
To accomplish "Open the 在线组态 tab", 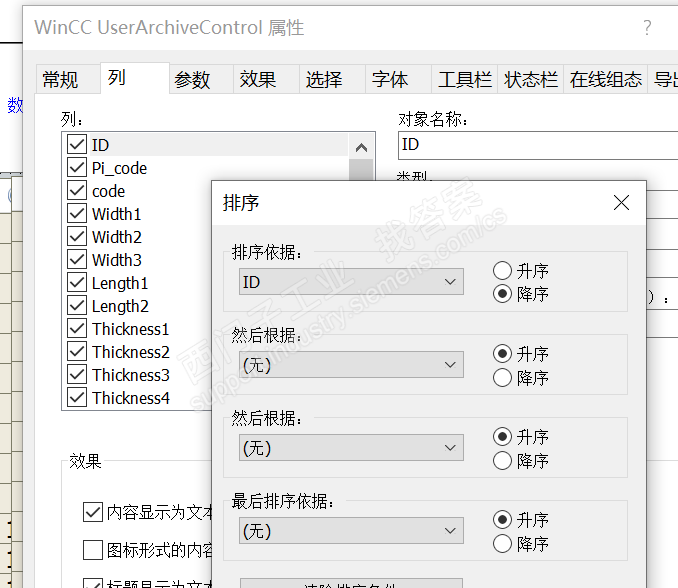I will 605,80.
